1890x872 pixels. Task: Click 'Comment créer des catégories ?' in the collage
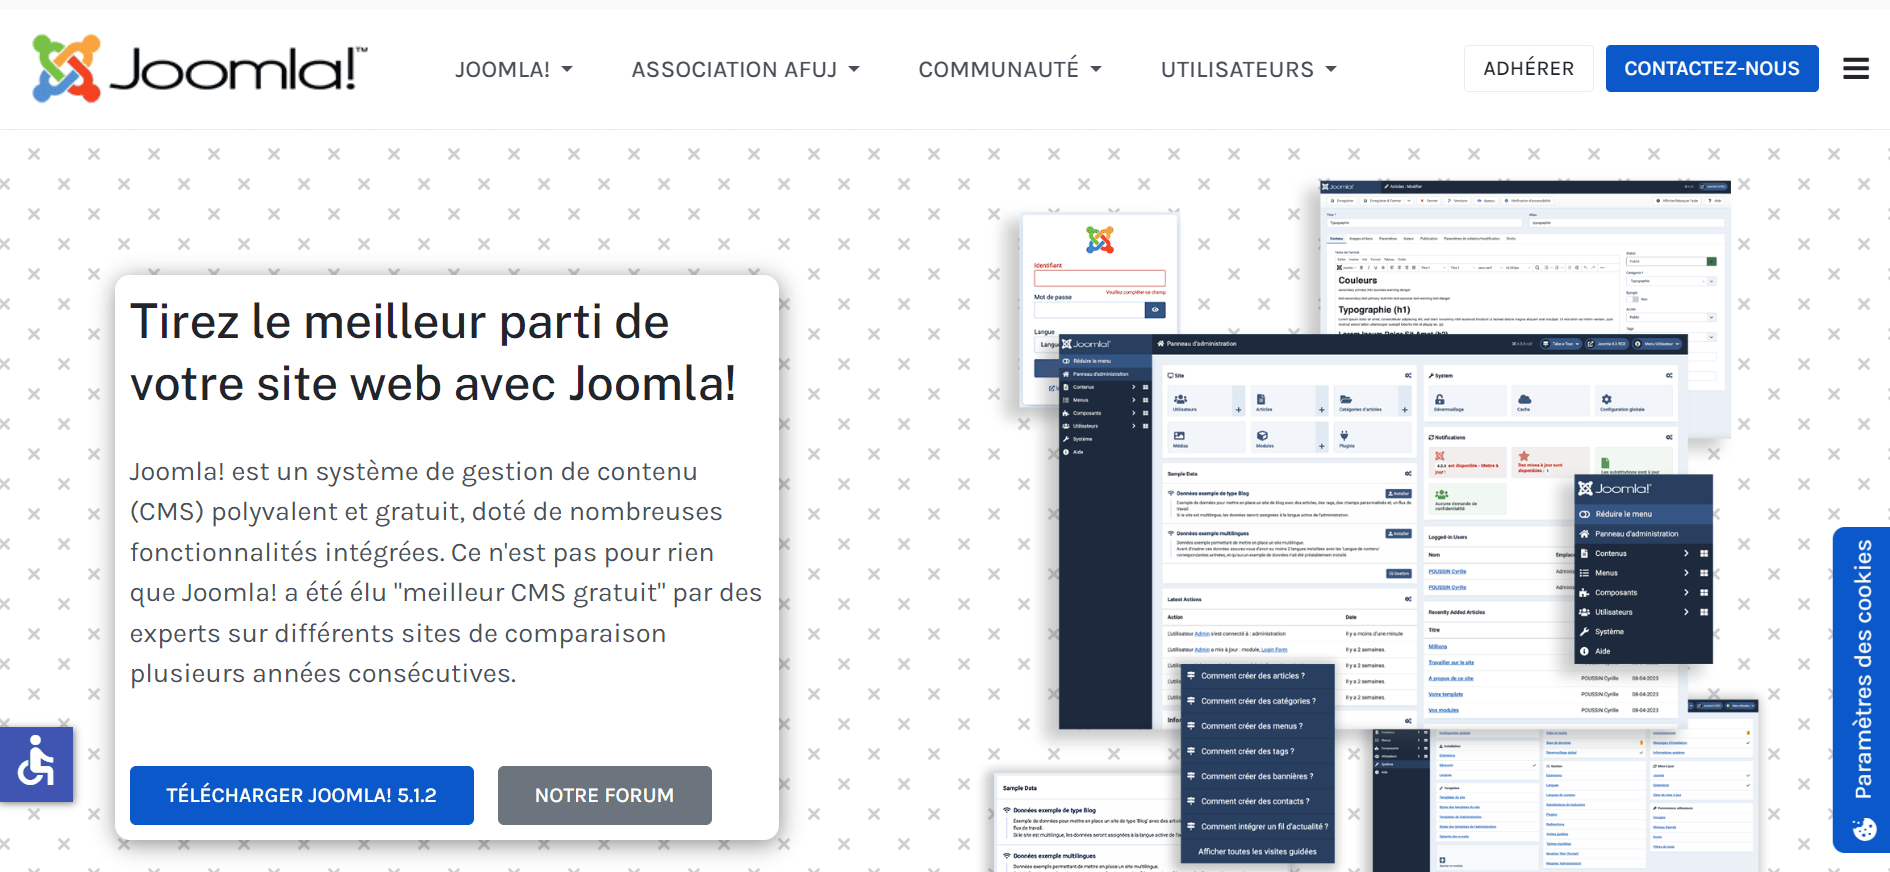click(1258, 701)
